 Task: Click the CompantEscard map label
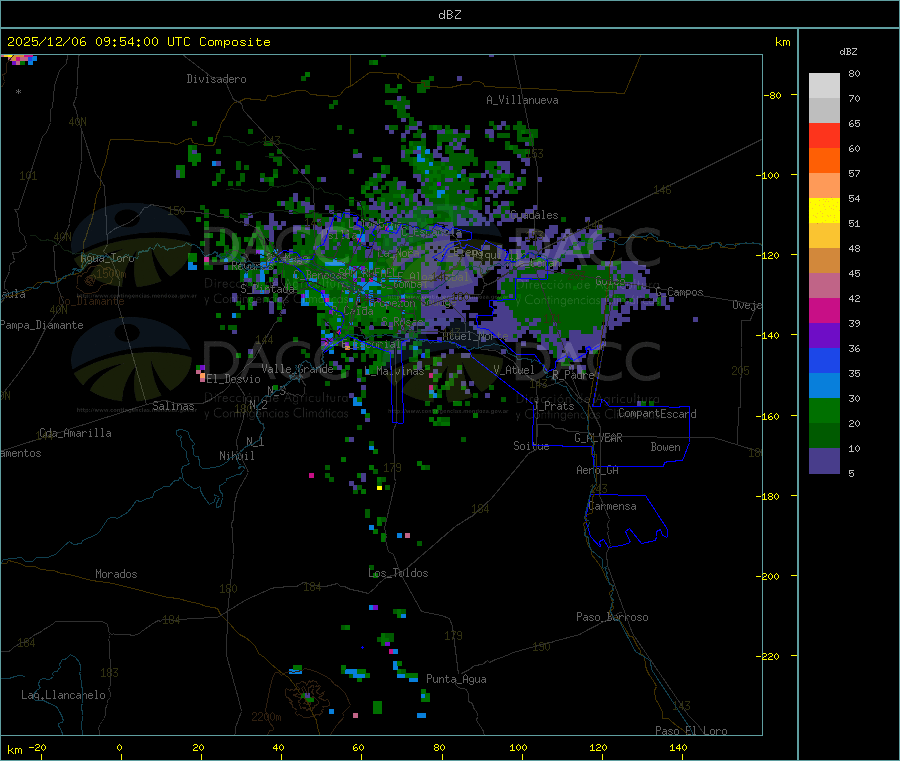click(657, 414)
